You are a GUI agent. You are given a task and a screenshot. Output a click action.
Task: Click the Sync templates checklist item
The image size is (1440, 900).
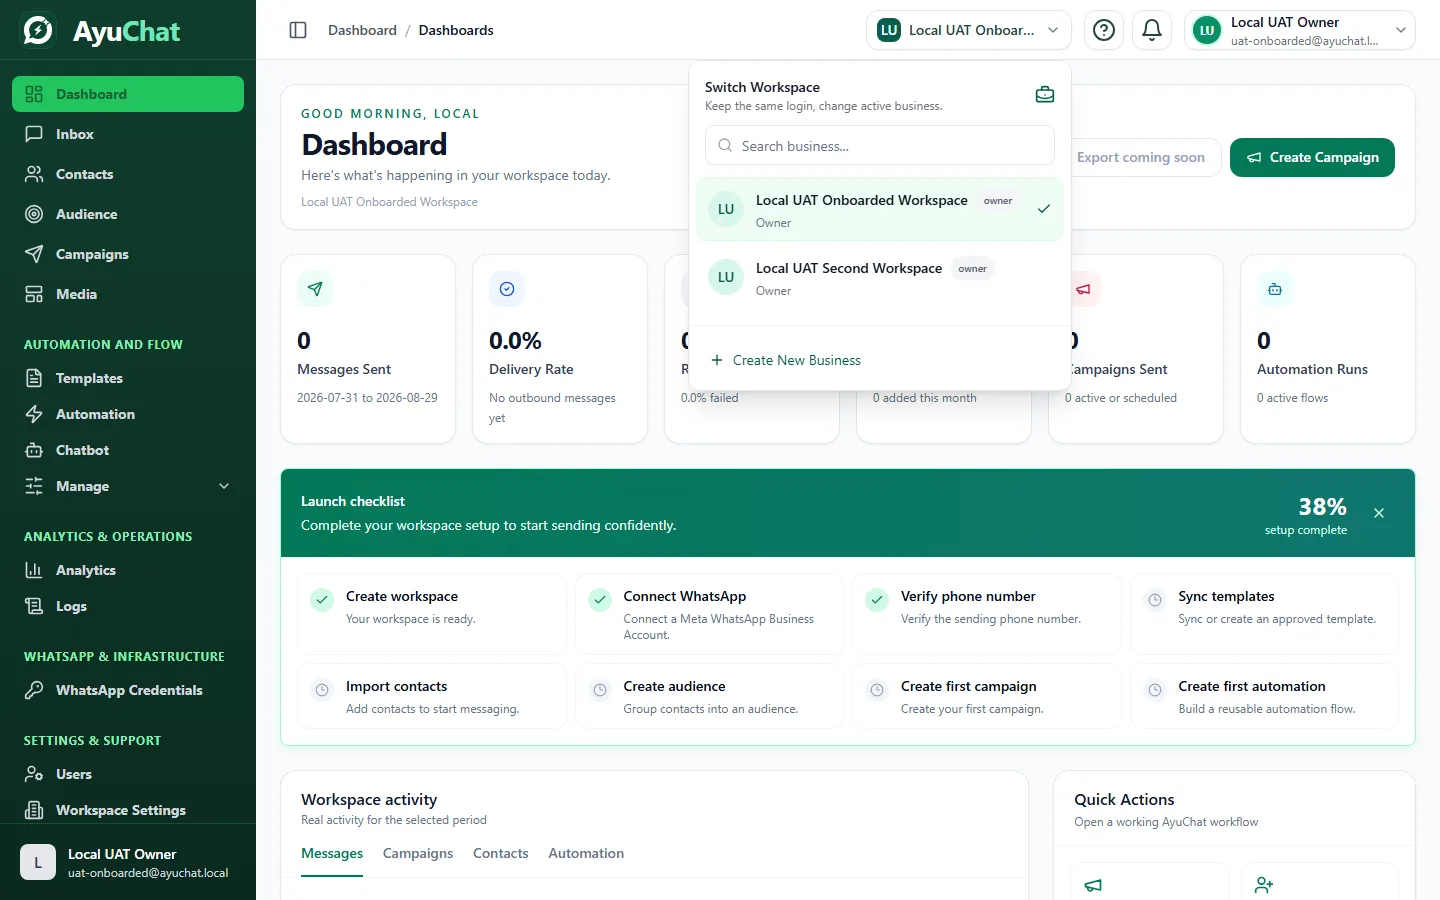click(x=1264, y=614)
